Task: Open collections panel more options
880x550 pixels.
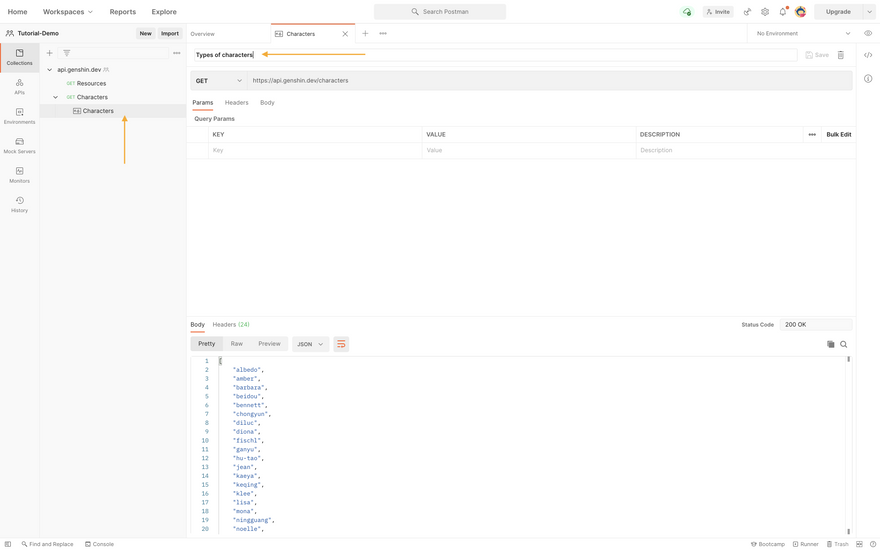Action: 177,53
